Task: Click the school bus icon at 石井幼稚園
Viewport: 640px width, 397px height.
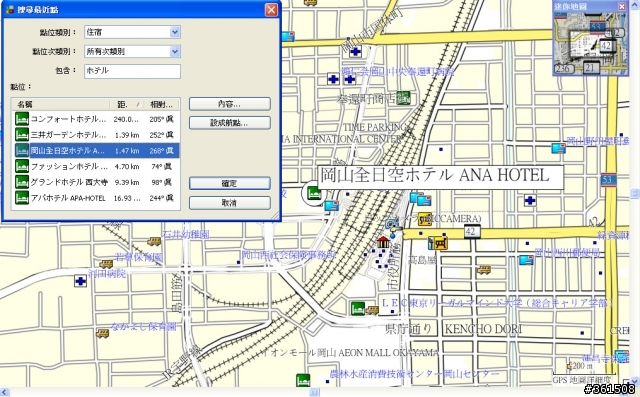Action: tap(154, 241)
